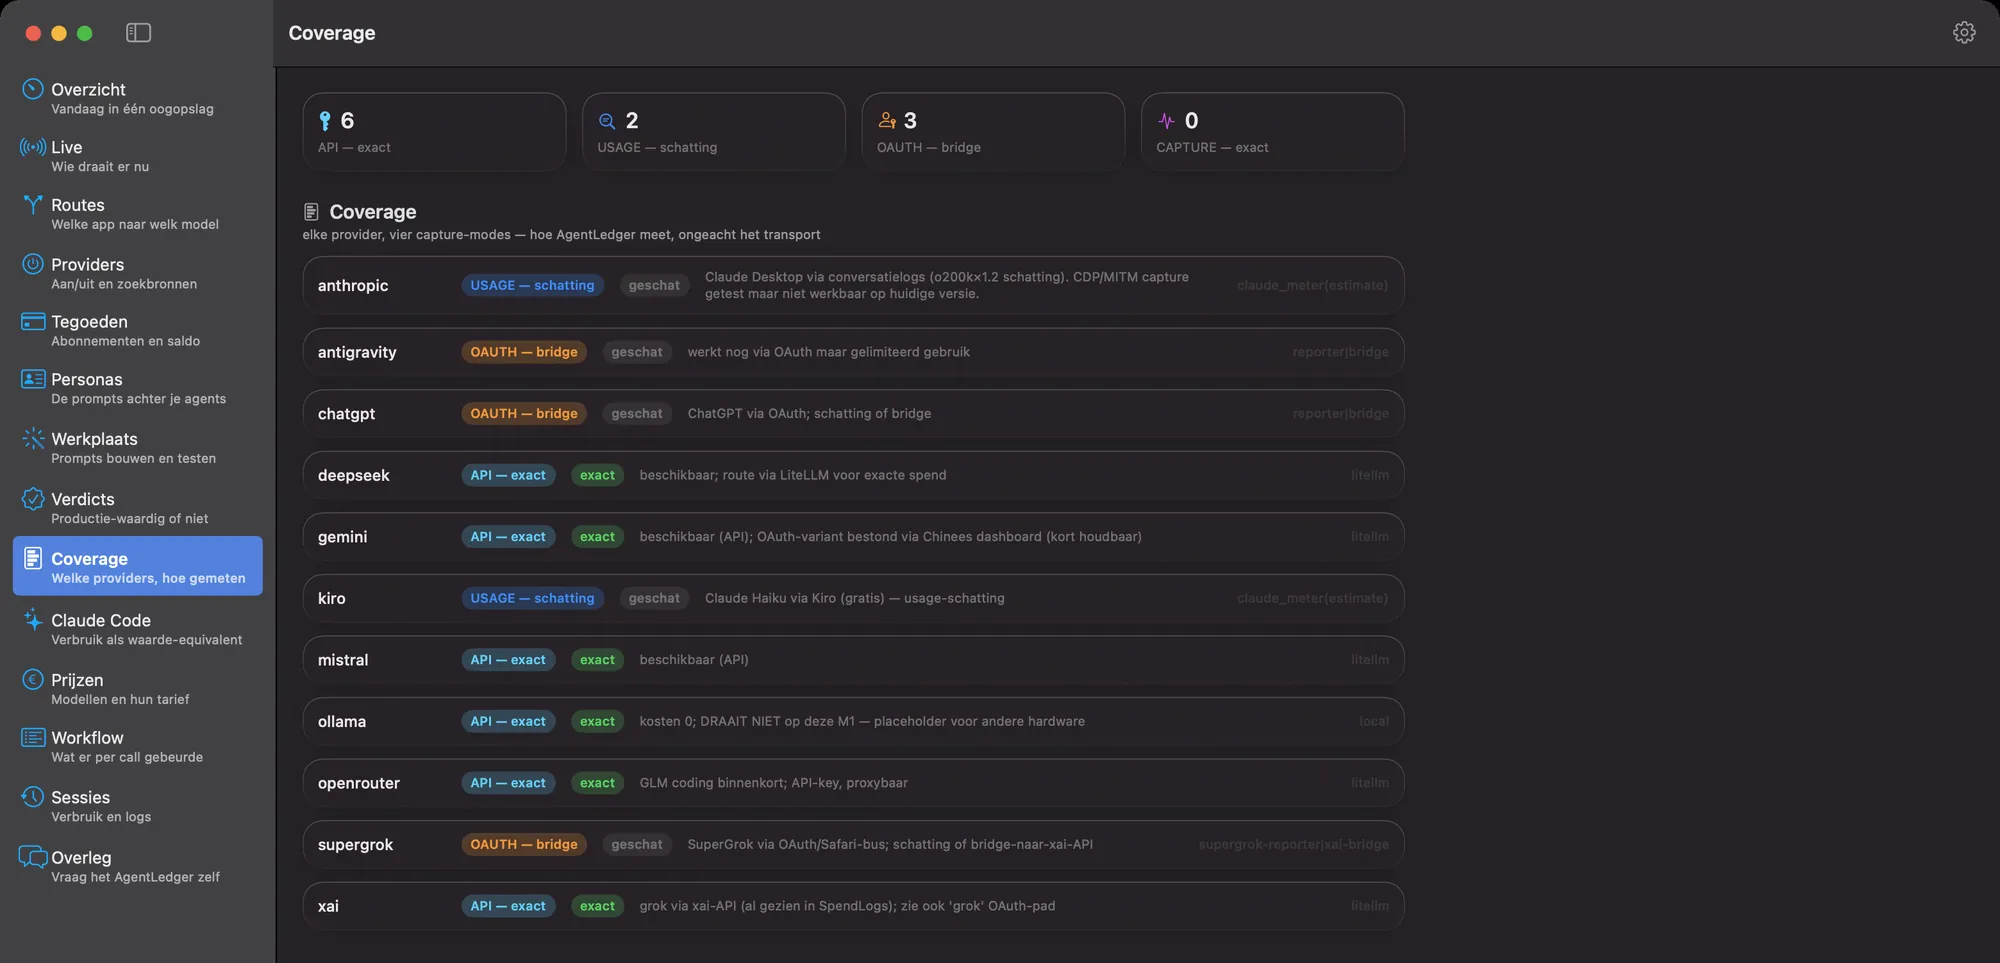Click the API — exact badge for openrouter
Viewport: 2000px width, 963px height.
508,783
